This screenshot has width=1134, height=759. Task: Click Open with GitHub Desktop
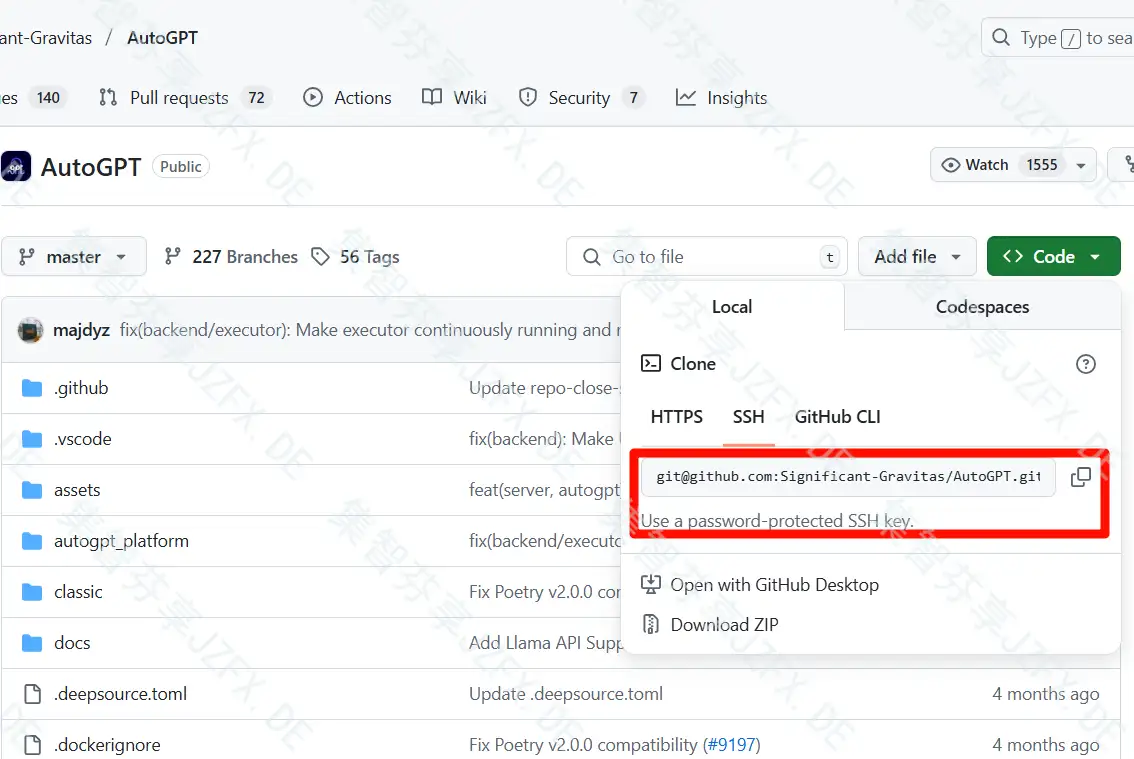775,585
